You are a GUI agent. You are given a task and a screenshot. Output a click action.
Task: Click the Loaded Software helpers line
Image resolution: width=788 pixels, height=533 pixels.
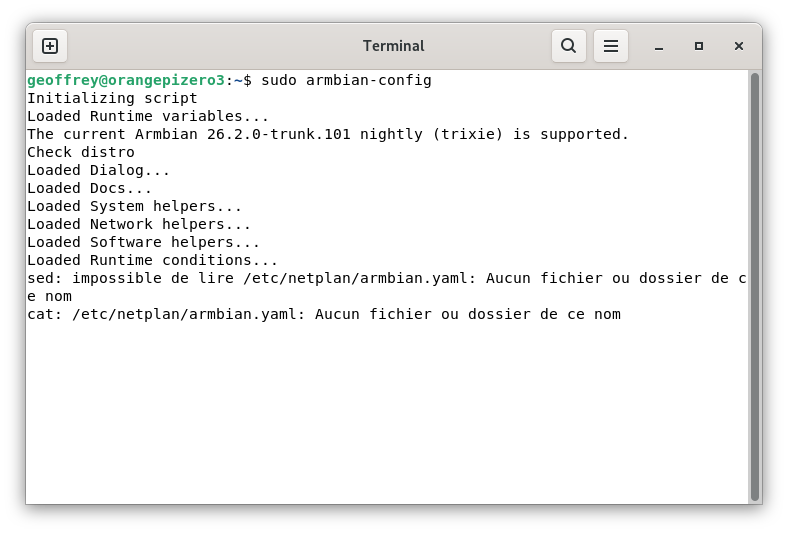(144, 242)
